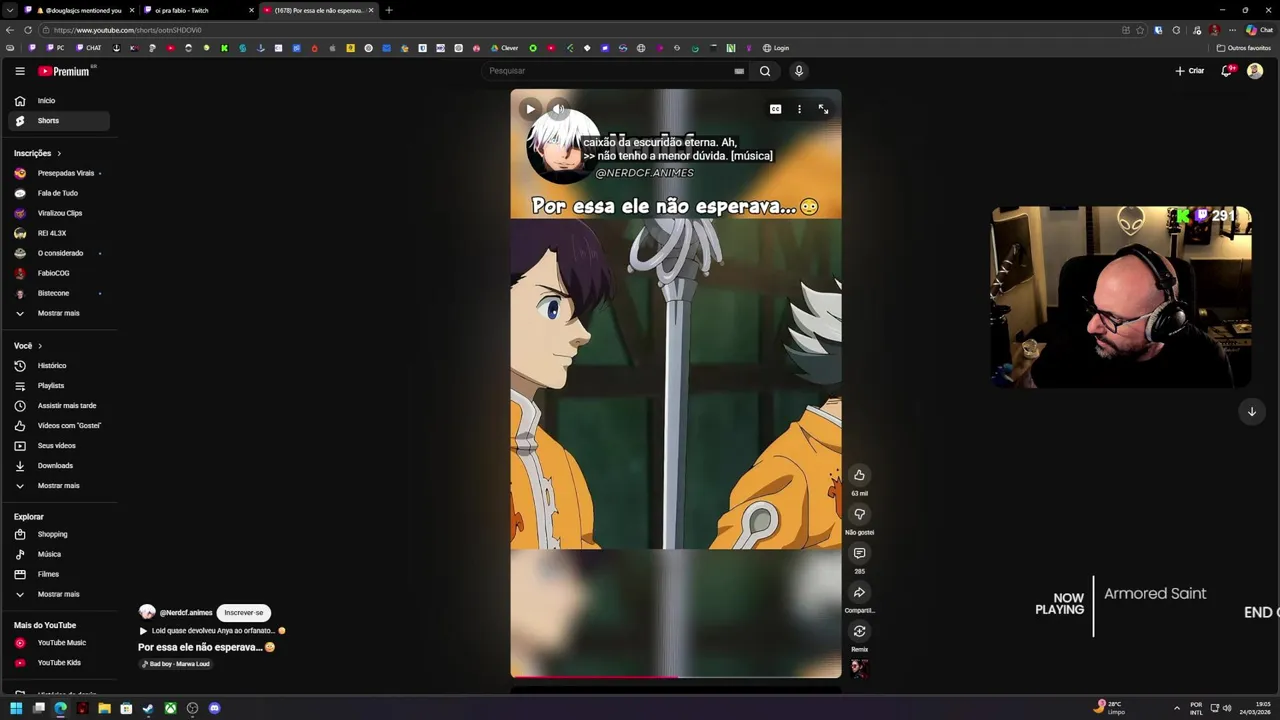Toggle closed captions on the Short
Viewport: 1280px width, 720px height.
(x=775, y=109)
